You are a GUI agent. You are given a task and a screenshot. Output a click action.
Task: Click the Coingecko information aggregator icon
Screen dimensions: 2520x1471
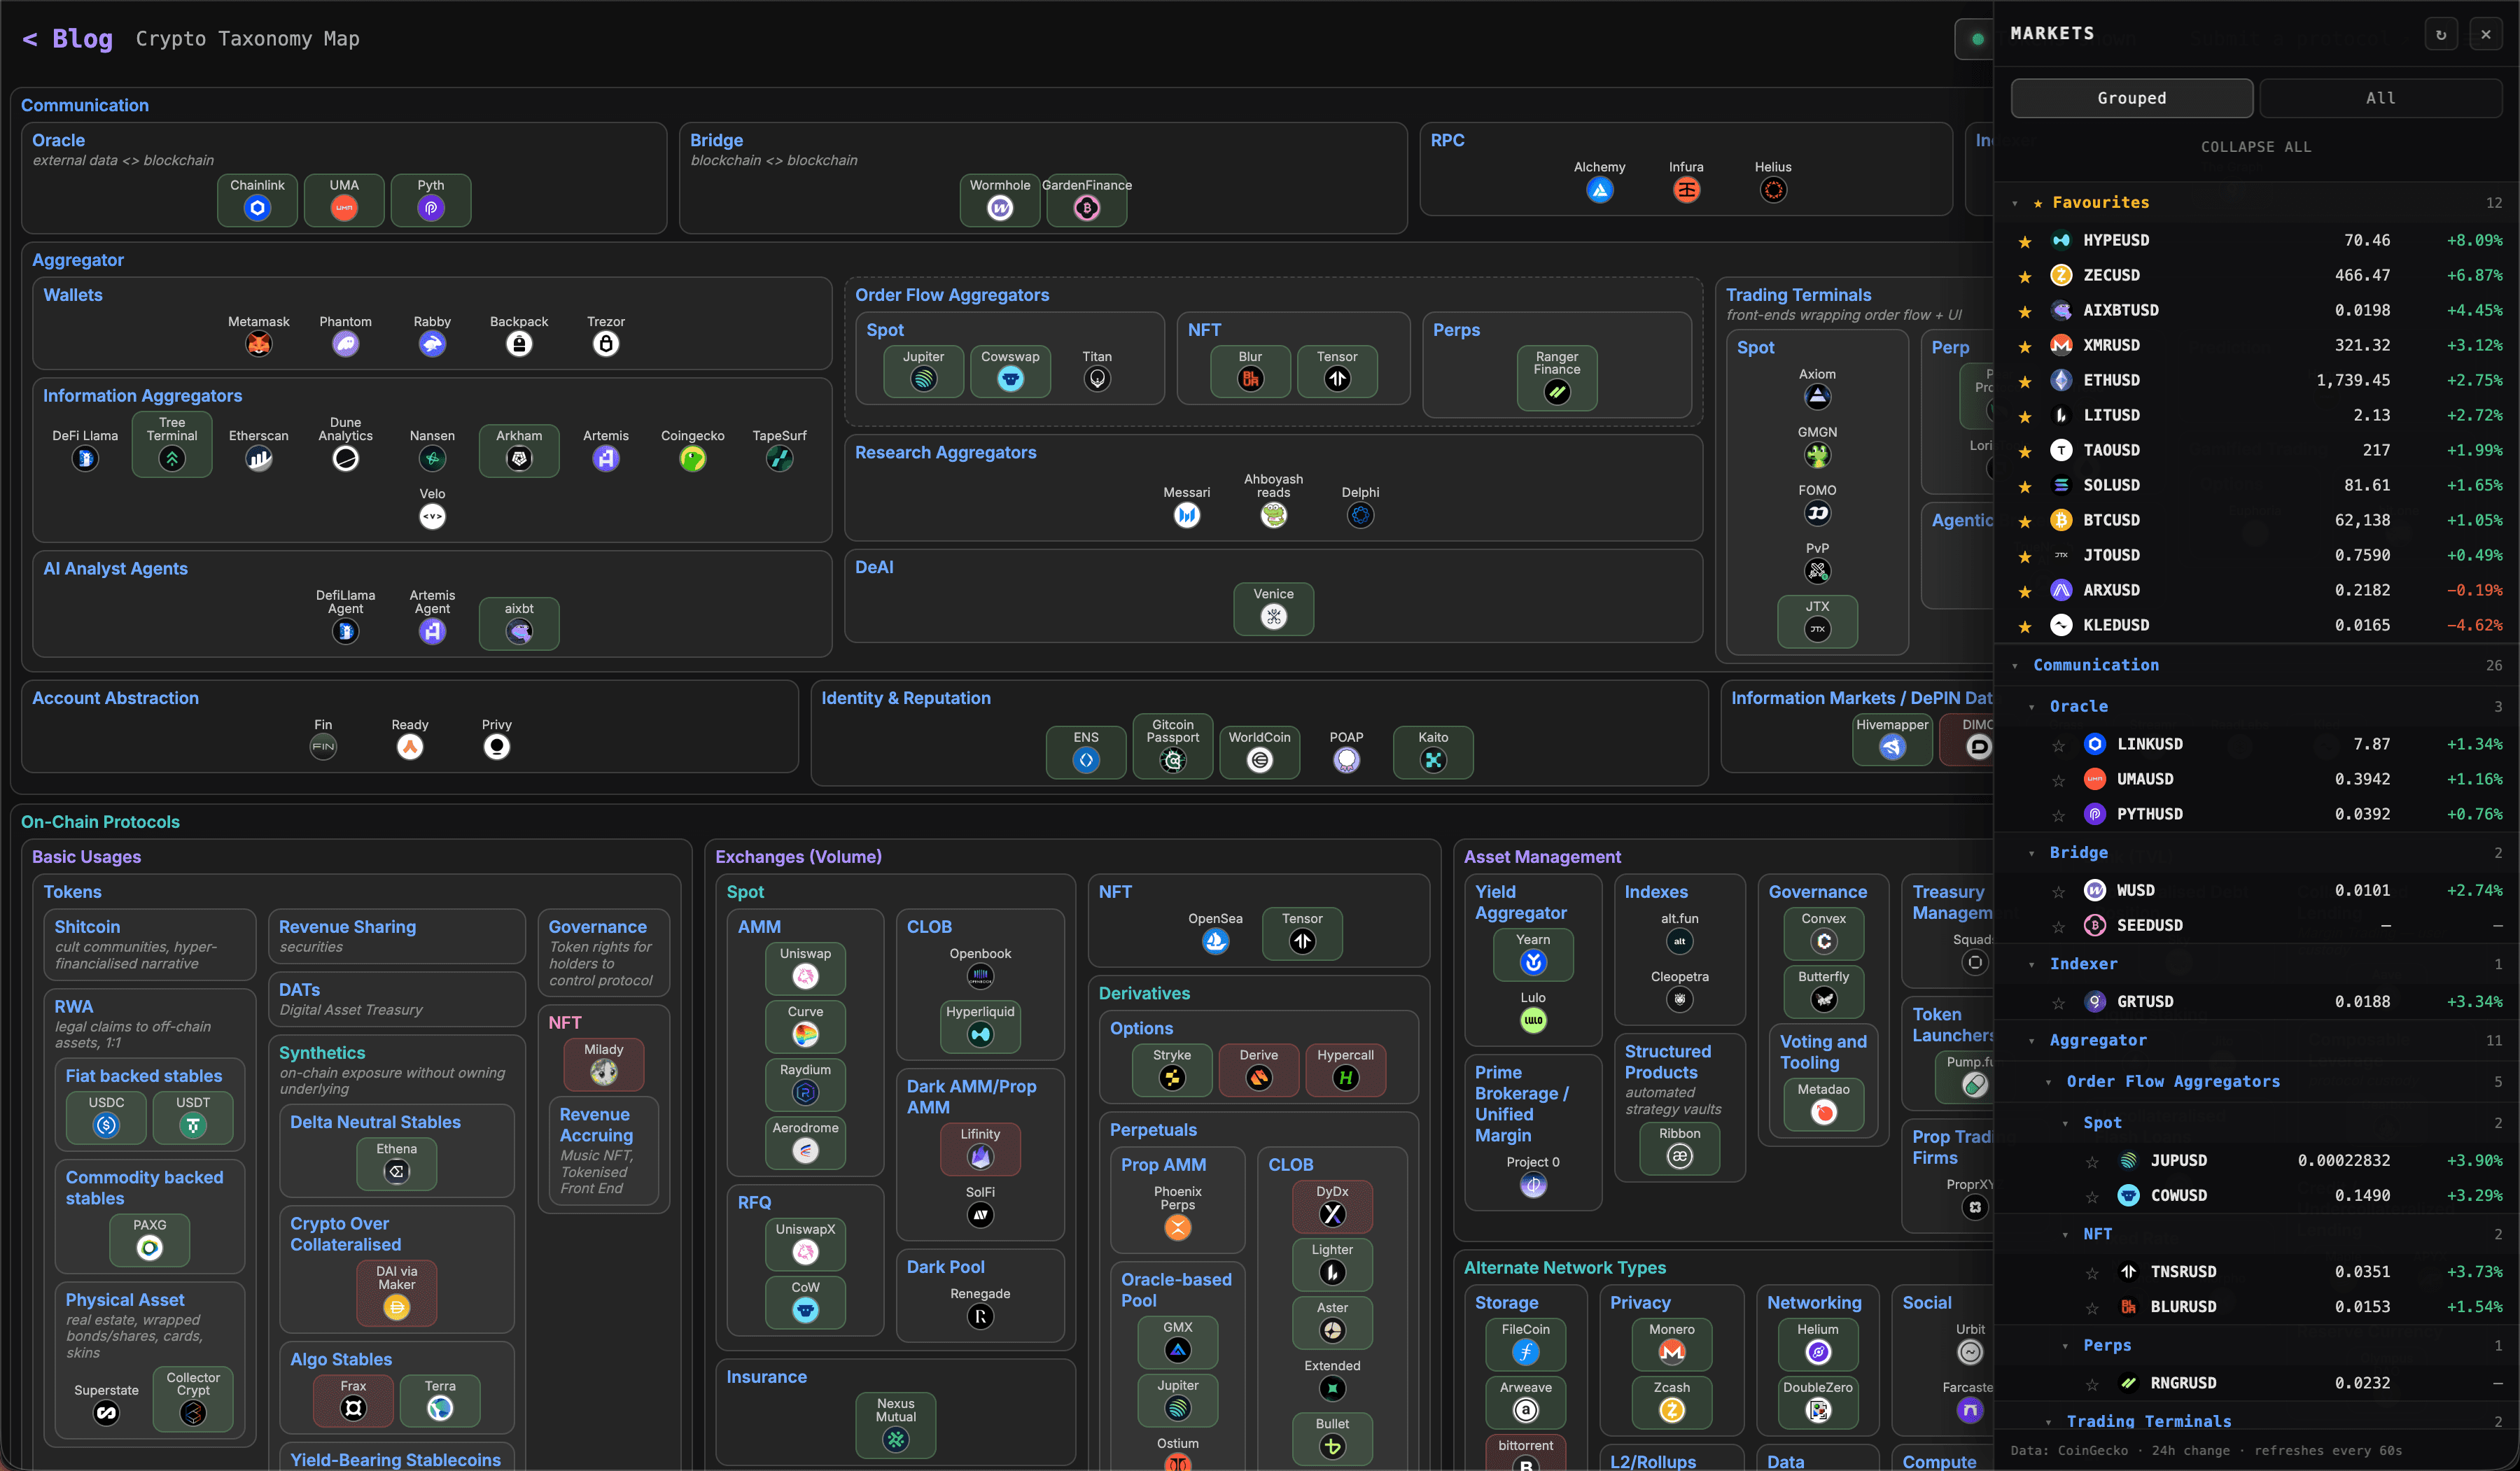tap(692, 458)
